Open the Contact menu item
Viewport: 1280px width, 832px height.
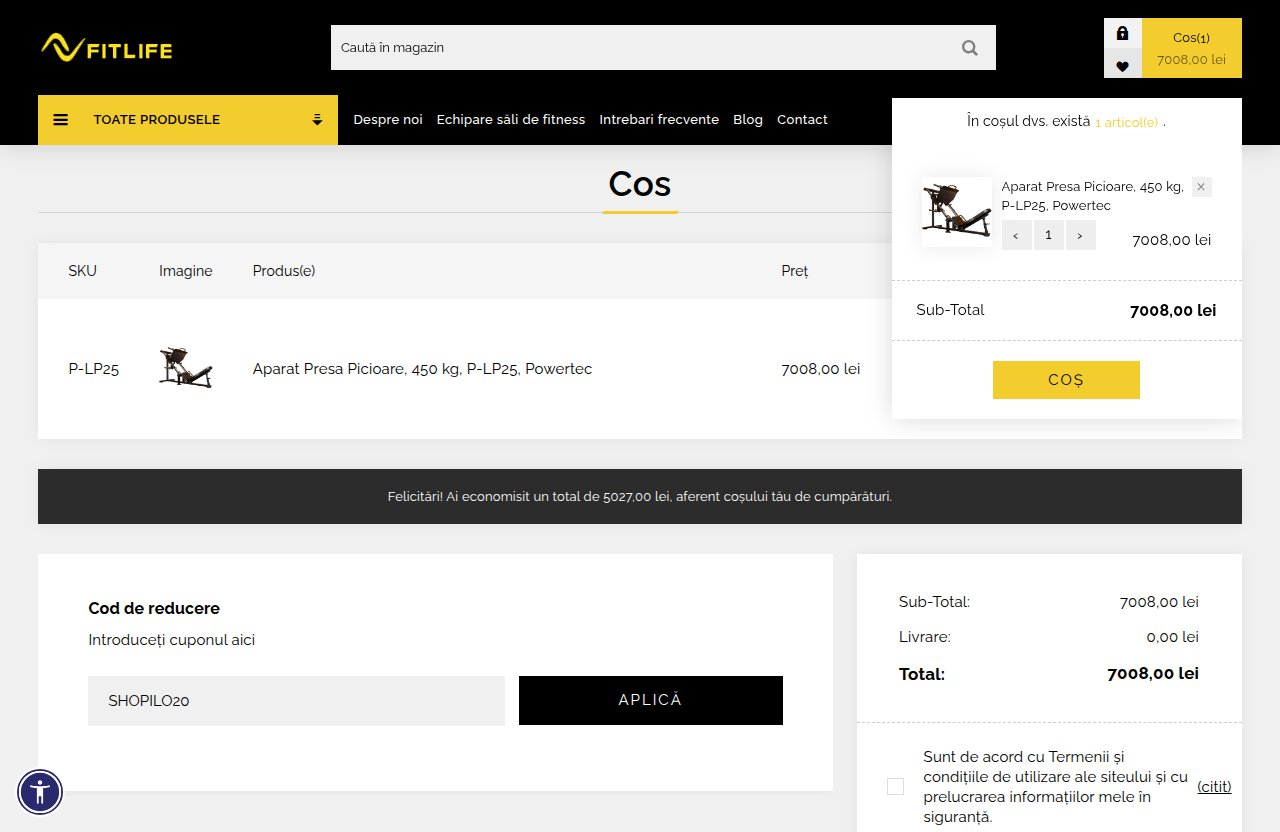click(802, 120)
